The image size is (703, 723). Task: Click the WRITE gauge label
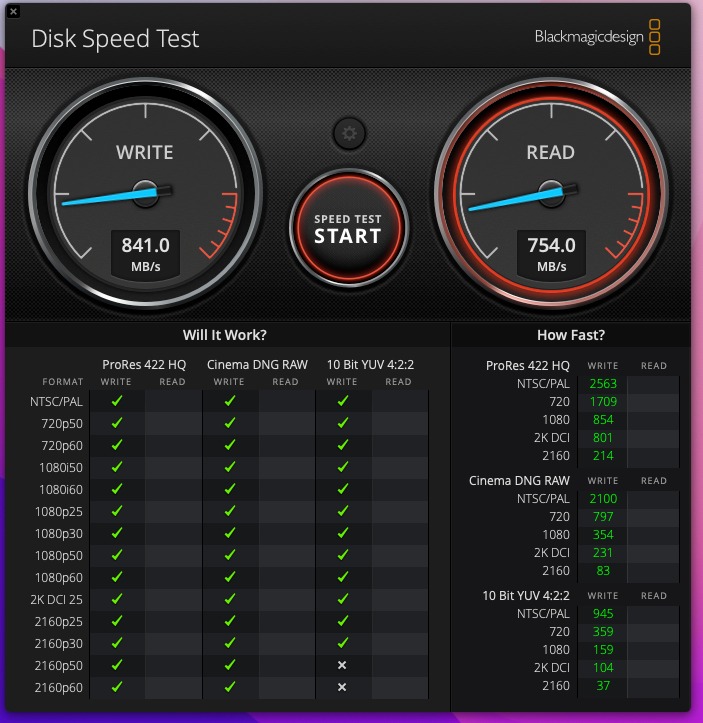[145, 153]
